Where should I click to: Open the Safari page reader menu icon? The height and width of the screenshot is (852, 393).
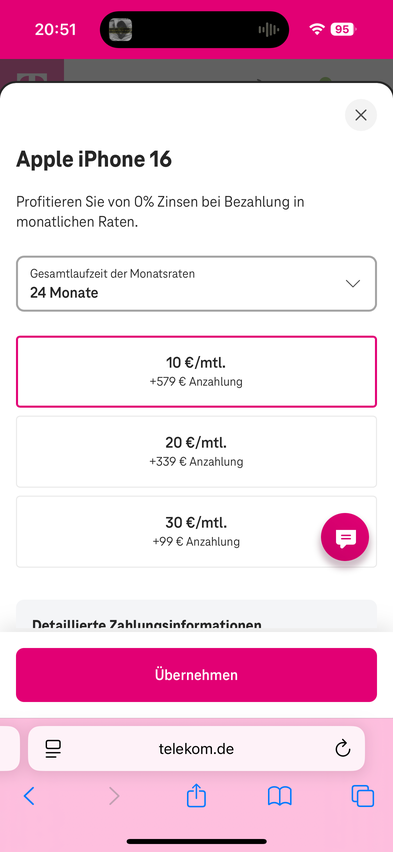tap(53, 749)
